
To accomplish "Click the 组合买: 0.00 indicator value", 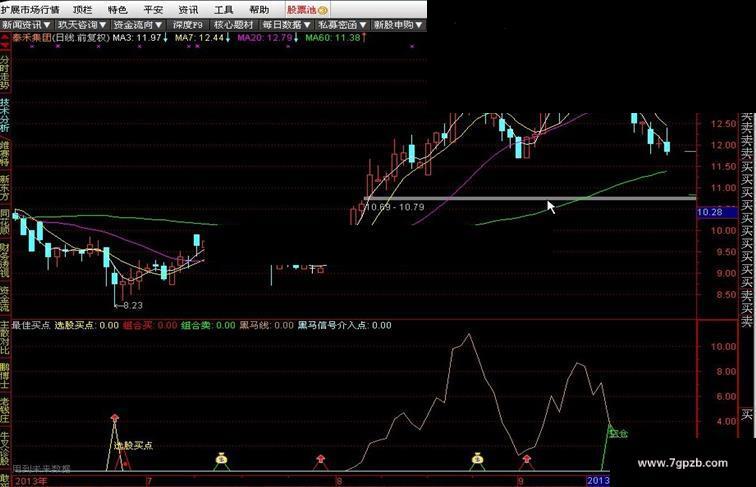I will (150, 325).
